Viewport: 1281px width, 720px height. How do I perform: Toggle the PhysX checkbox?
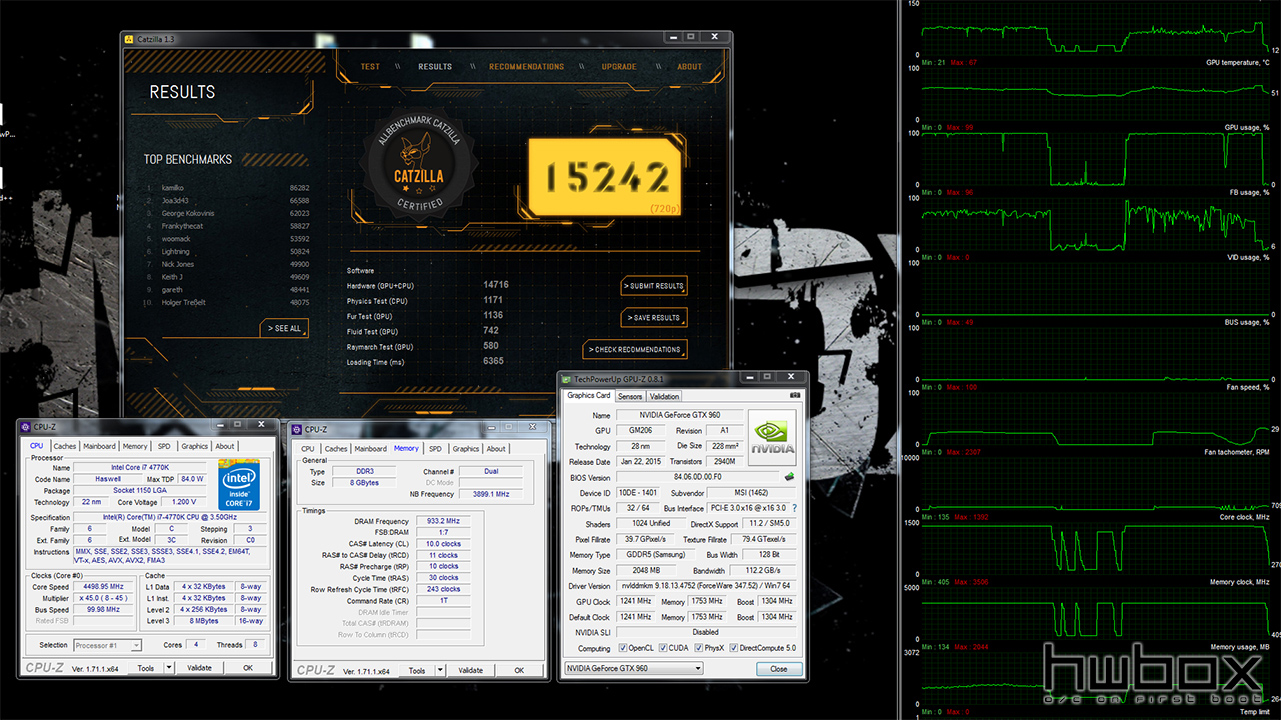(x=697, y=648)
